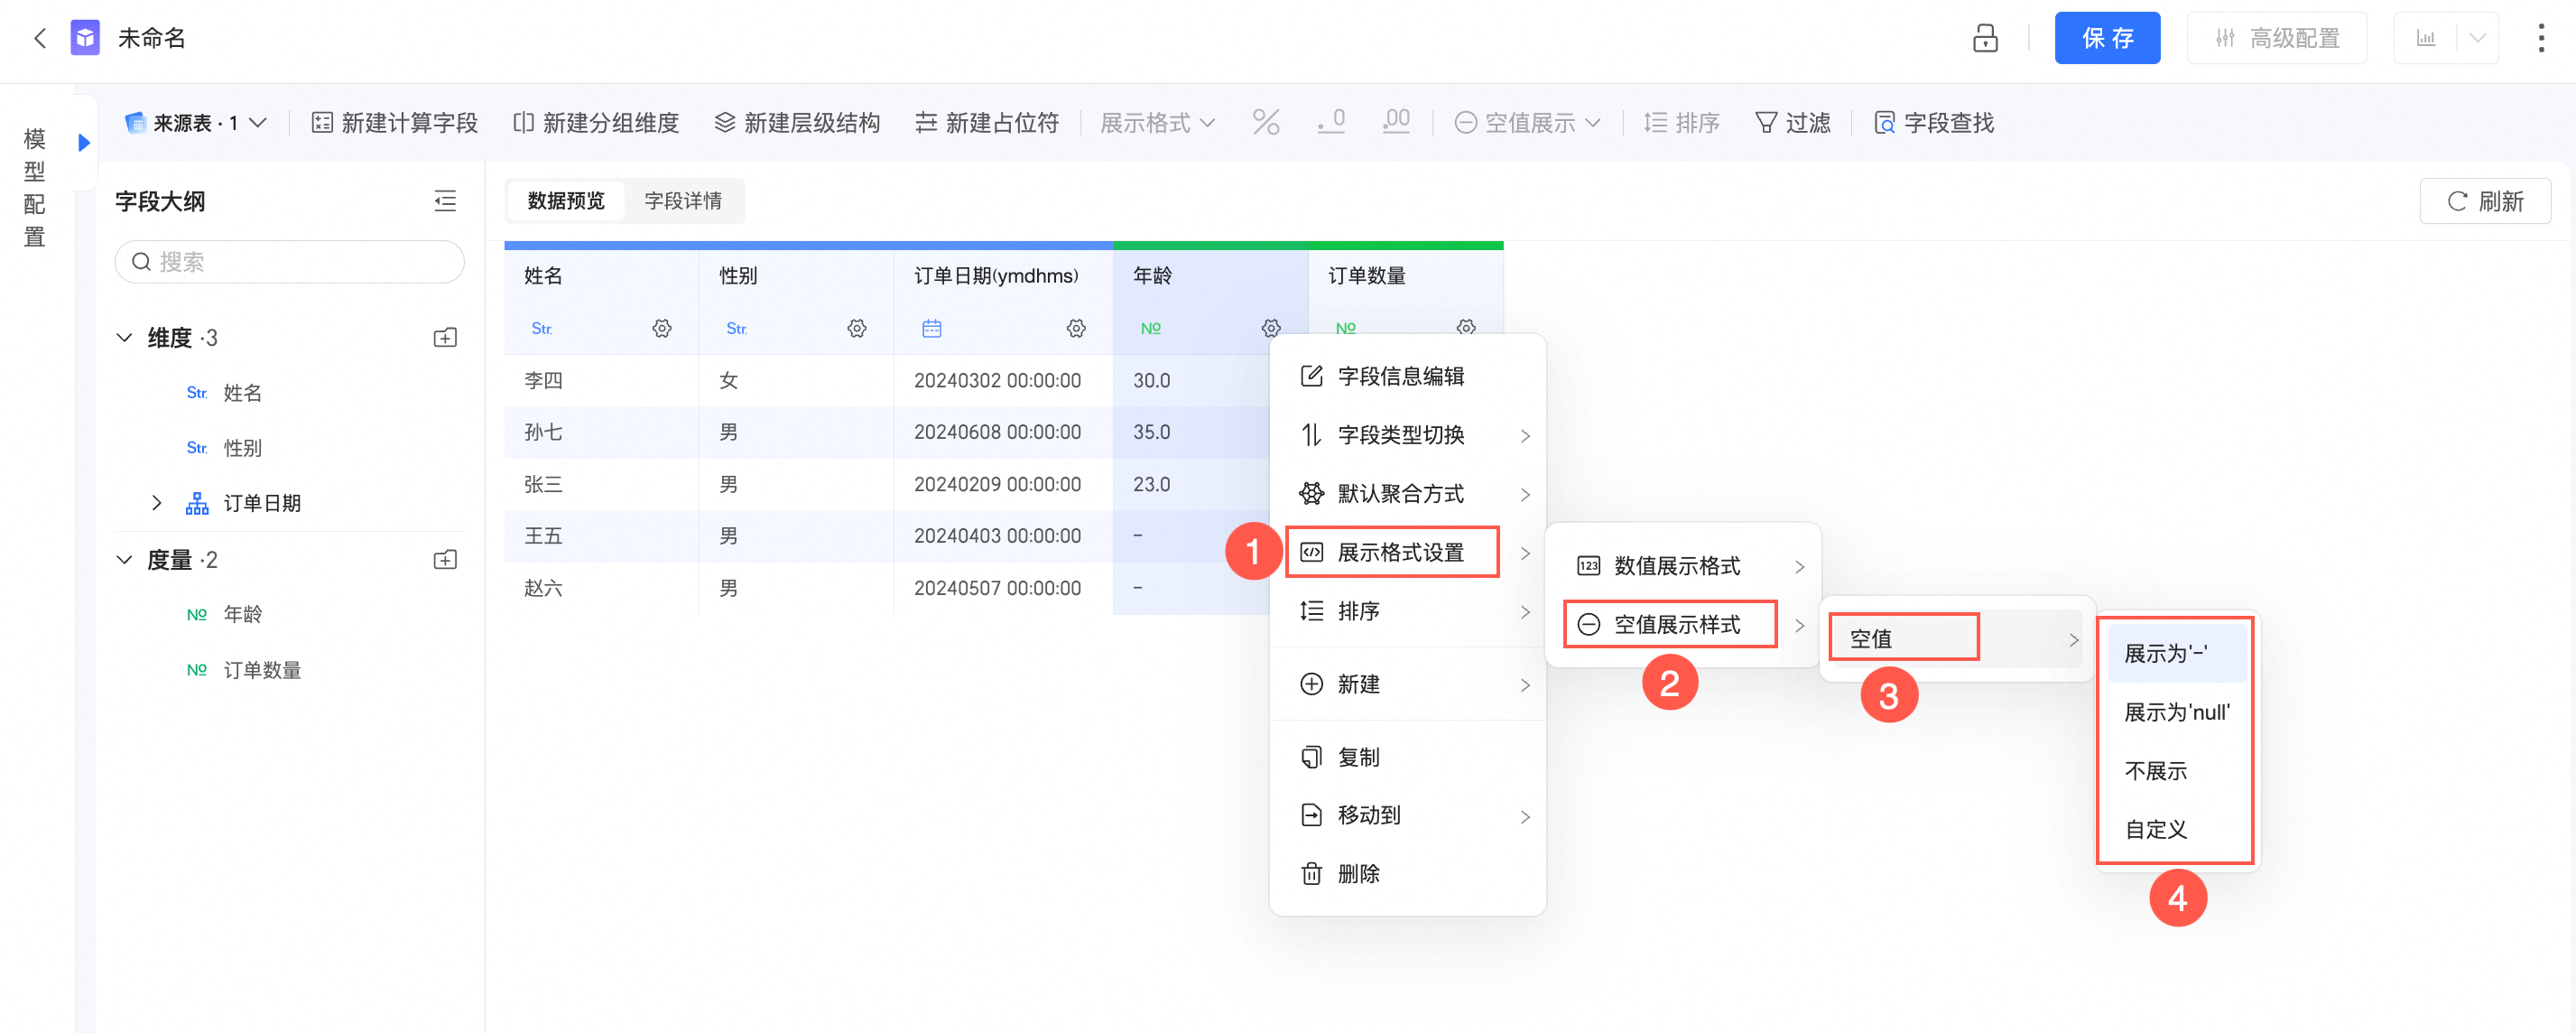Viewport: 2576px width, 1033px height.
Task: Click the lock icon near Save
Action: click(1984, 38)
